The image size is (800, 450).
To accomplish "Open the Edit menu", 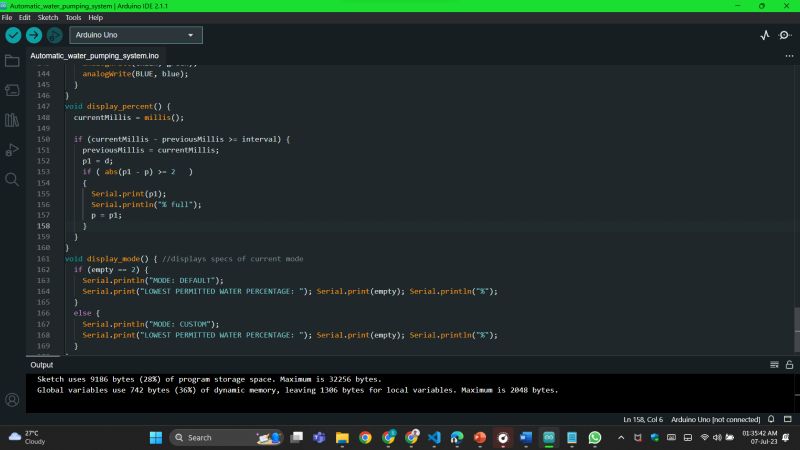I will [24, 17].
